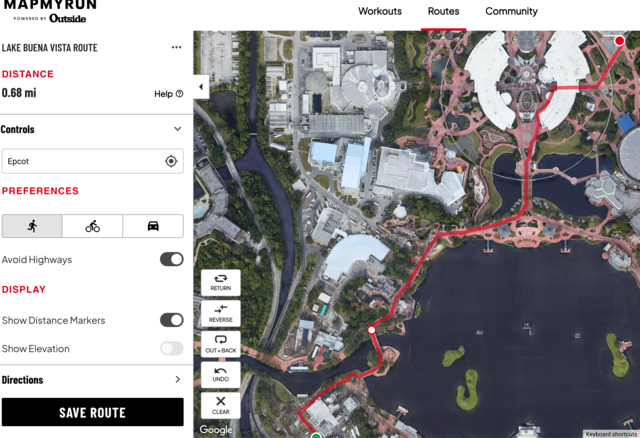Click the Return route tool
Viewport: 640px width, 438px height.
pos(220,282)
